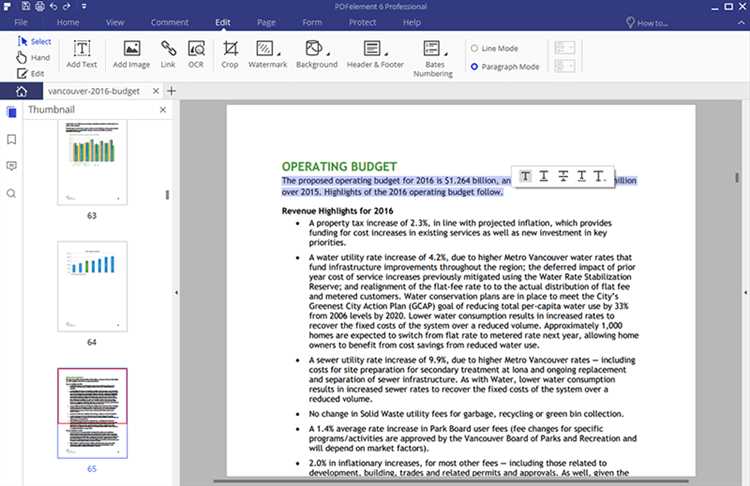Open a new tab with plus button
This screenshot has height=486, width=750.
[x=171, y=91]
